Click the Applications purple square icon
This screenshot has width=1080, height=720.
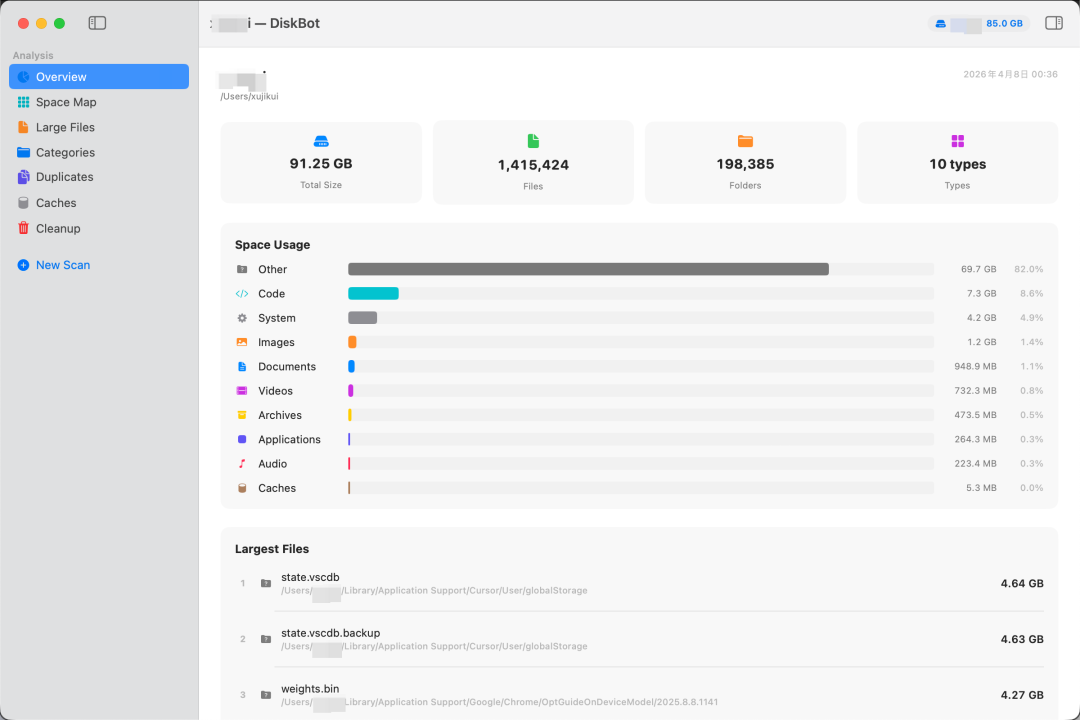[242, 439]
